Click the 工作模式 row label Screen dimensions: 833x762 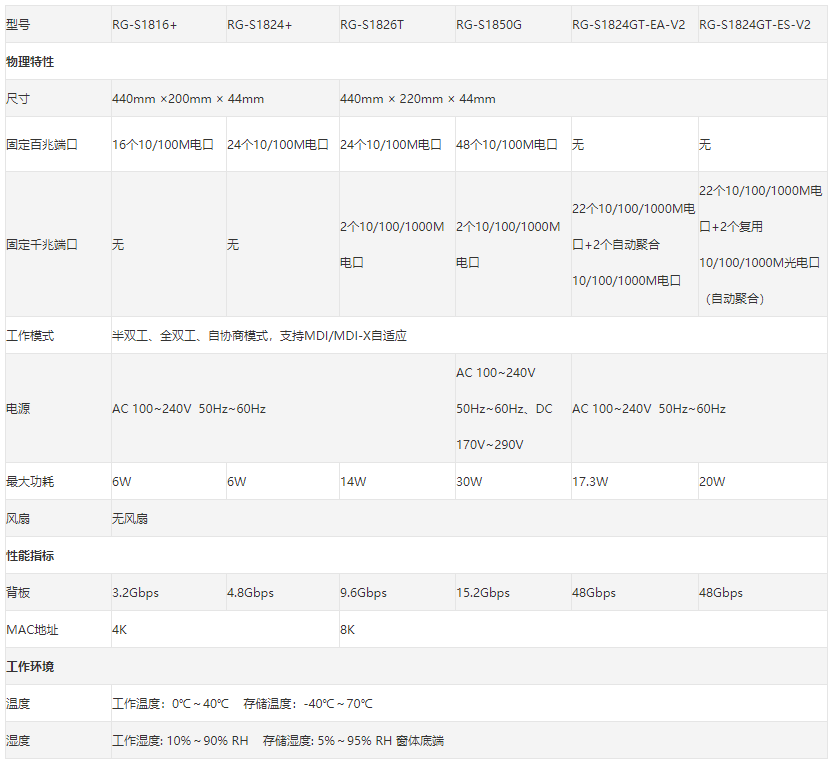click(x=30, y=336)
